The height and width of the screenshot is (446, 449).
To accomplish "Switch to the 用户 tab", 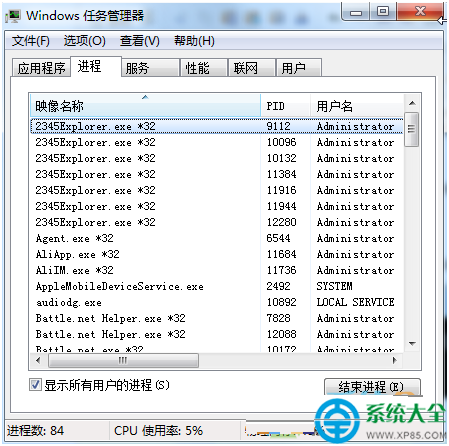I will (299, 68).
